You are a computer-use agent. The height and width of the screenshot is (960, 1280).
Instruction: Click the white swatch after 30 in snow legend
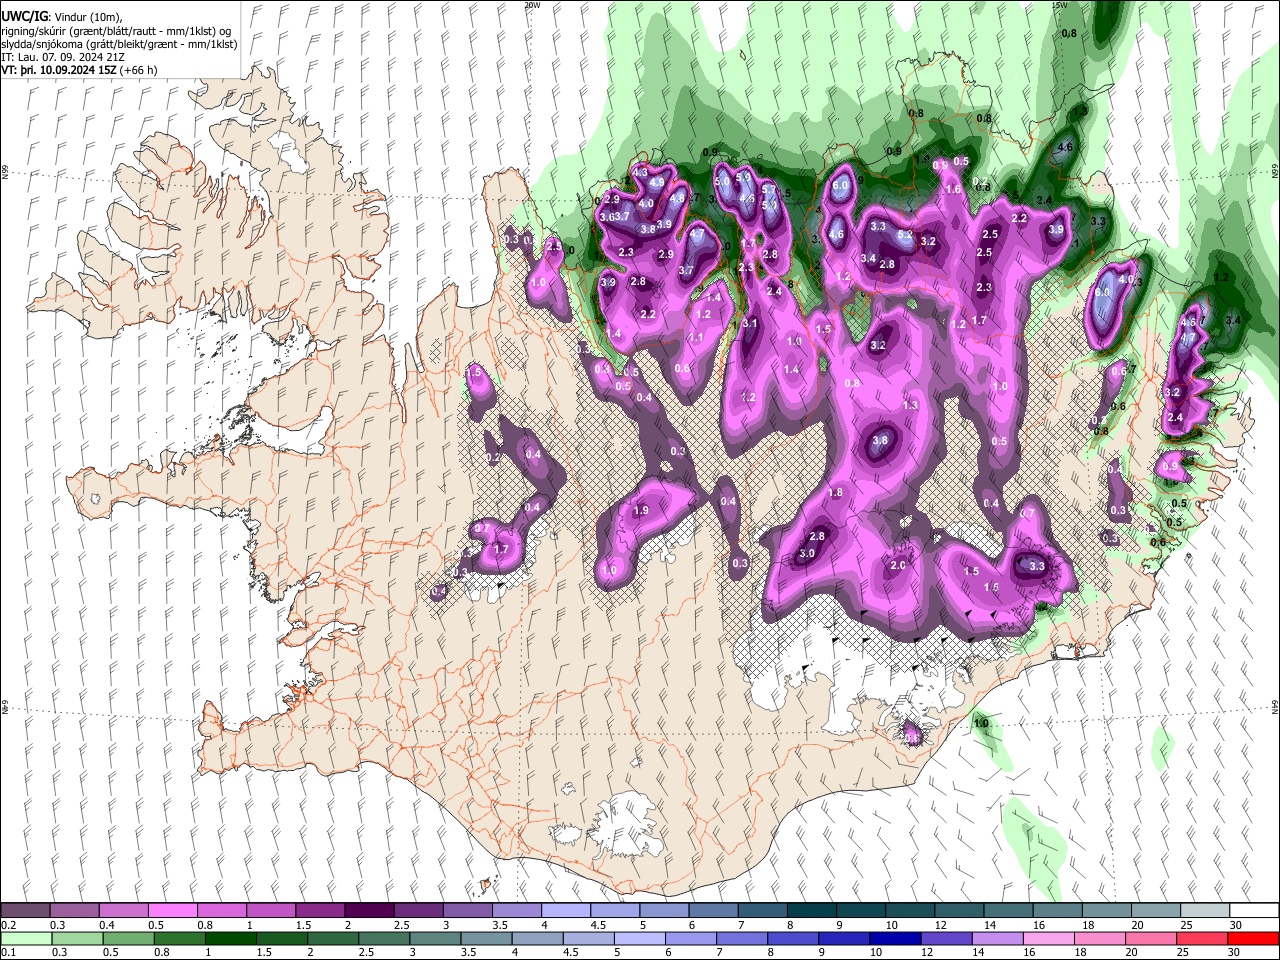(1253, 911)
